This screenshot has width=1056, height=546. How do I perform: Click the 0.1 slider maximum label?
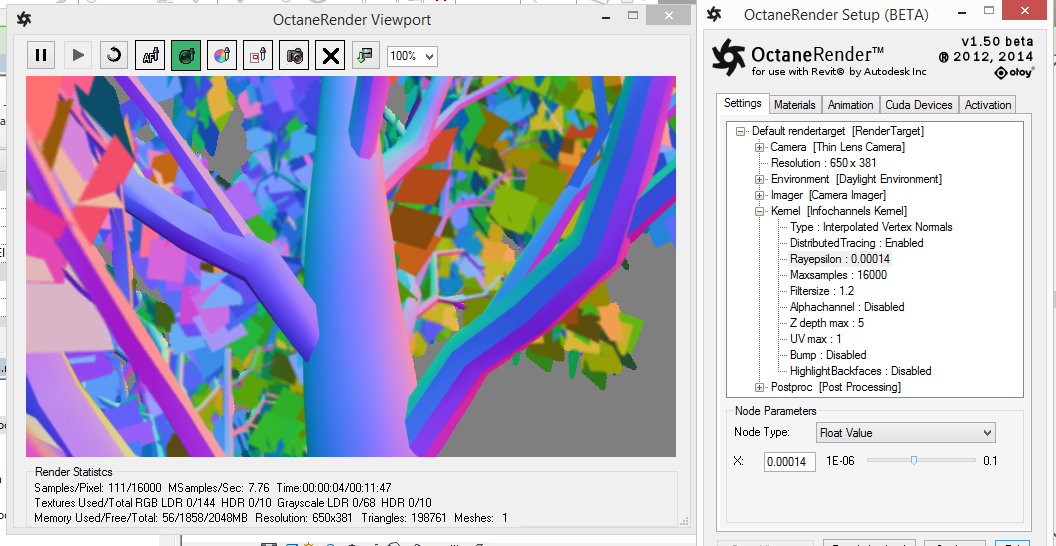(990, 461)
